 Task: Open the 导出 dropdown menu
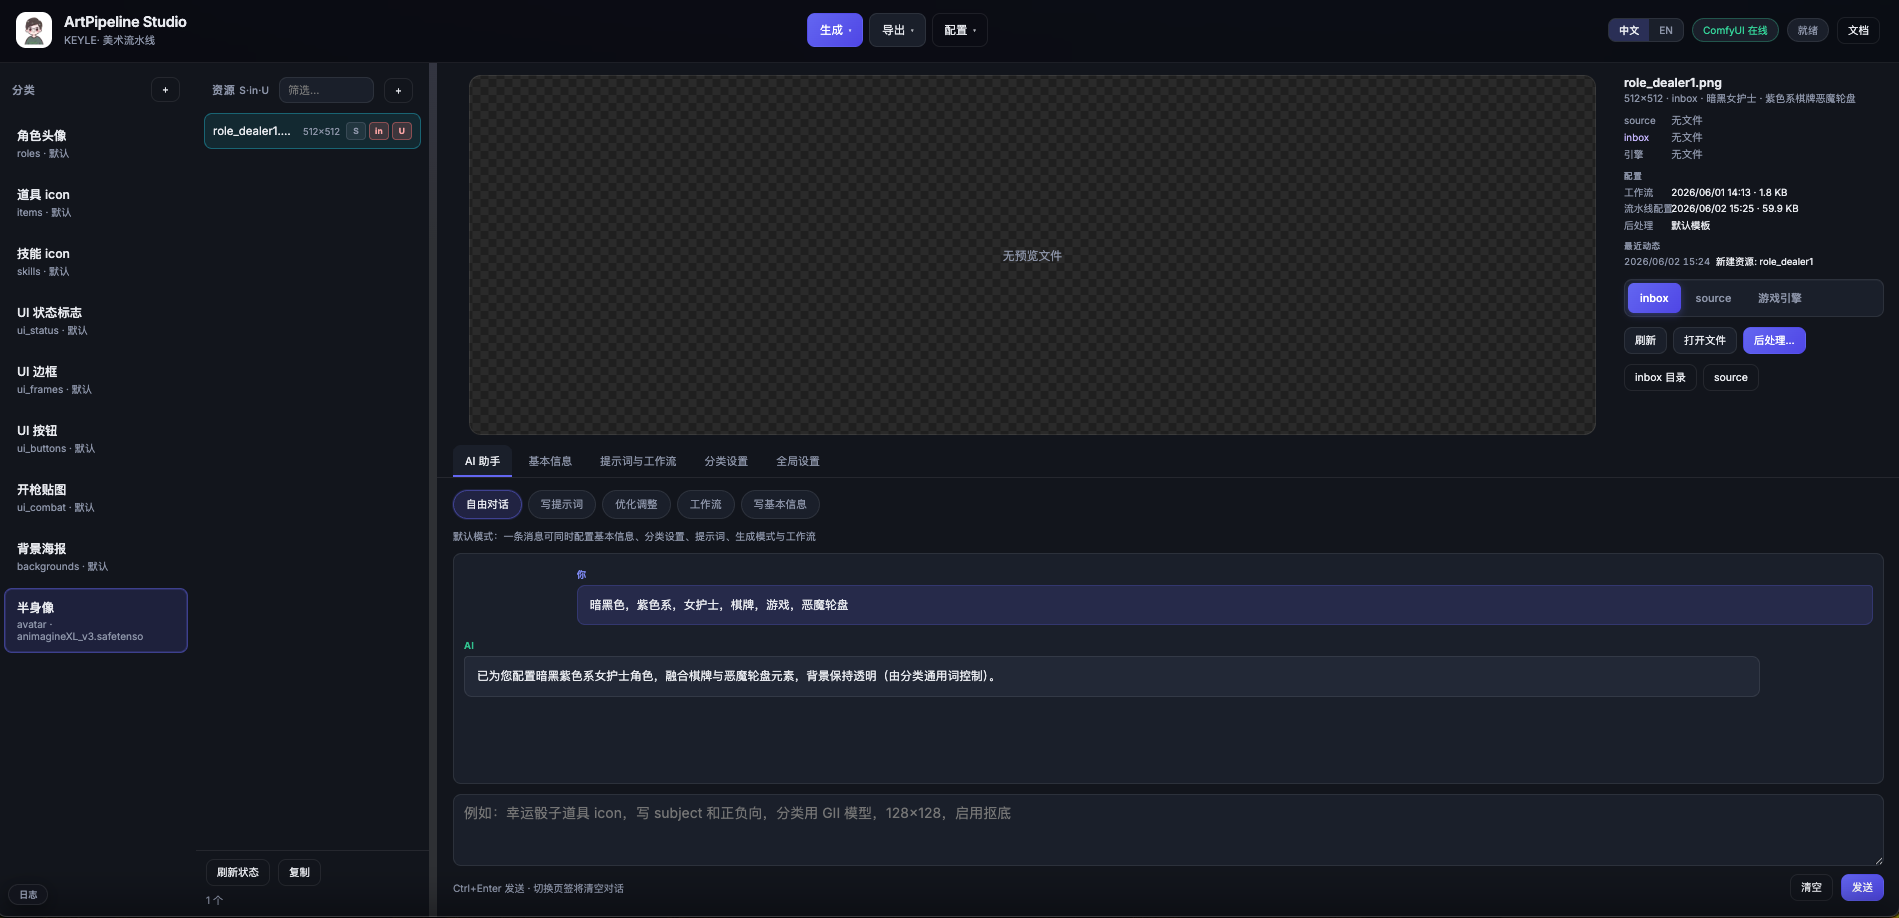coord(897,30)
